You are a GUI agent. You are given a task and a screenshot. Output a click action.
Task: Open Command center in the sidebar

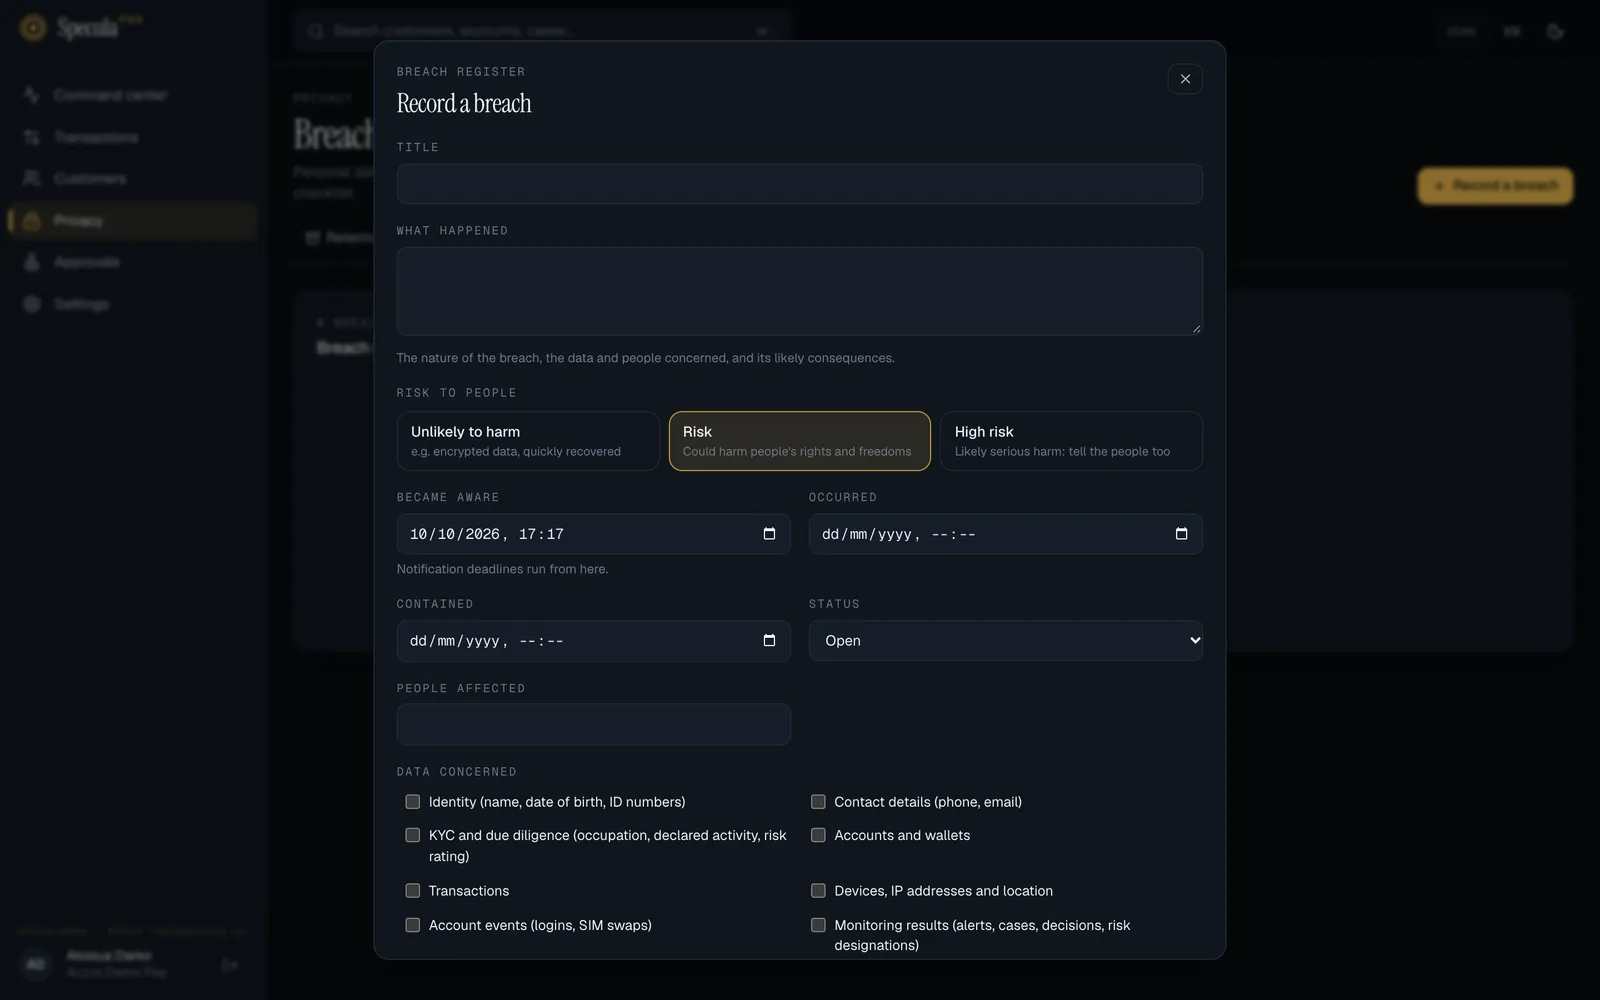point(132,95)
